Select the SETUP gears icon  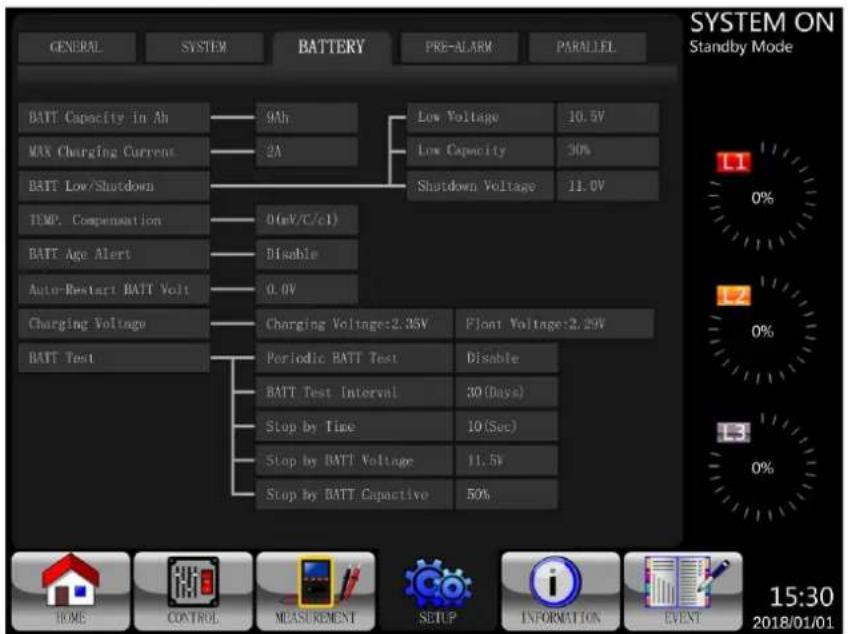pyautogui.click(x=438, y=592)
